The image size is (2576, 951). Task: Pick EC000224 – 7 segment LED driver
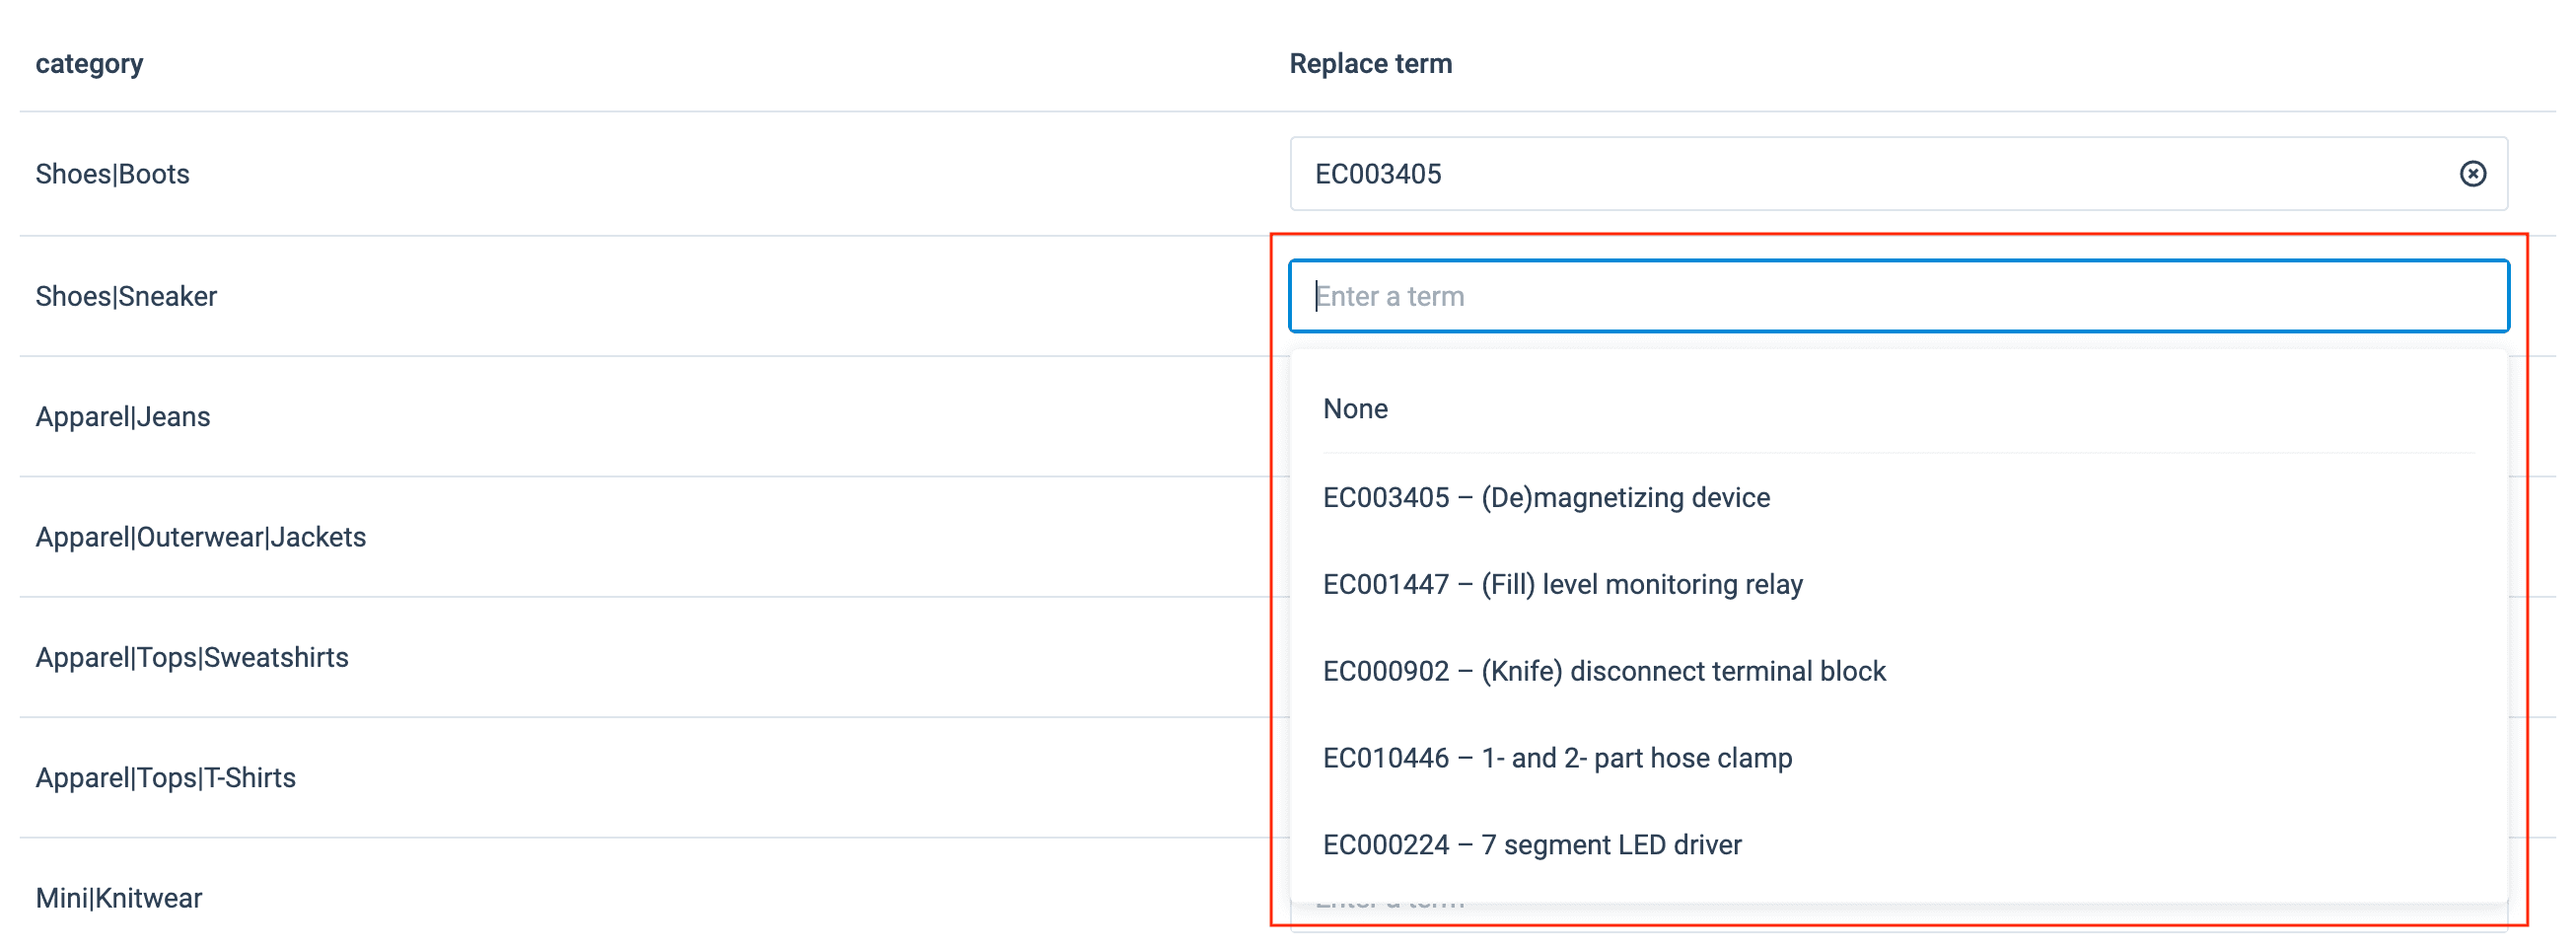[x=1531, y=845]
